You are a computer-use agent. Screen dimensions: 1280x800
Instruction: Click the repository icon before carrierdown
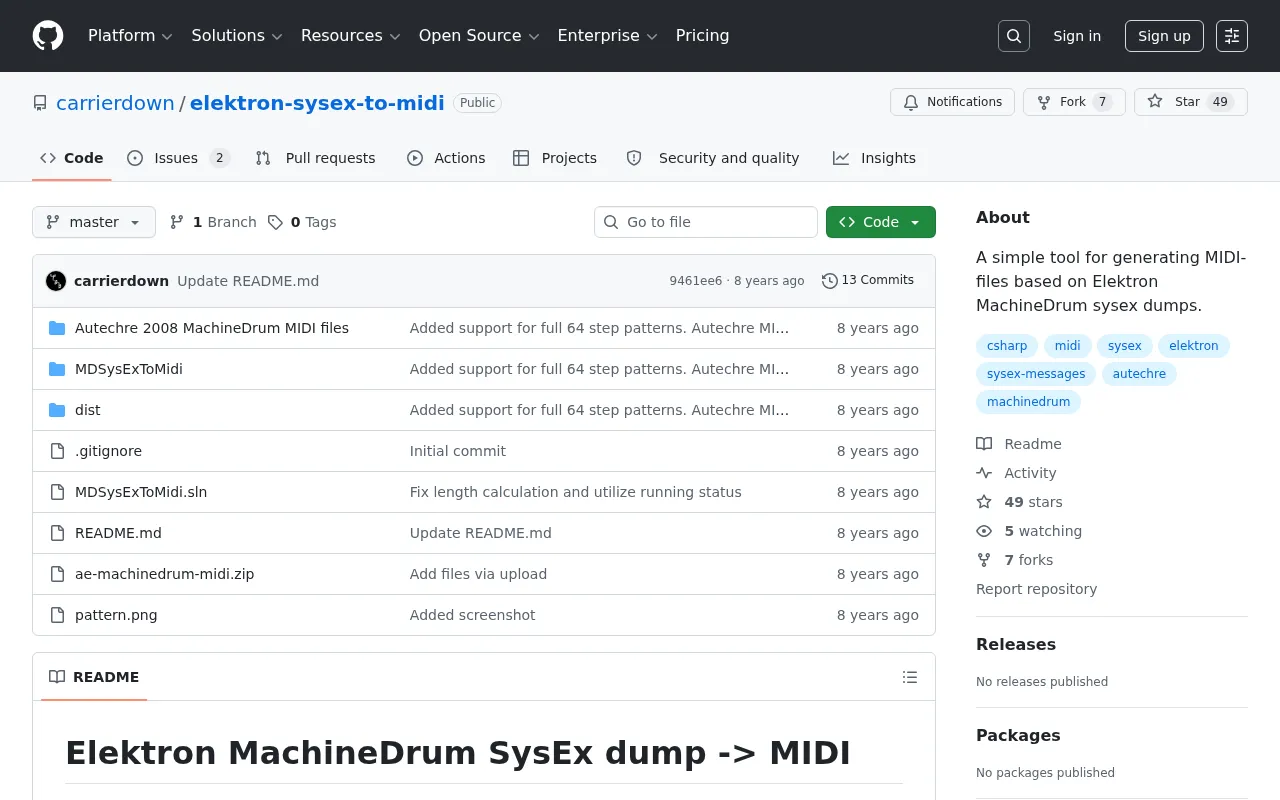click(40, 103)
